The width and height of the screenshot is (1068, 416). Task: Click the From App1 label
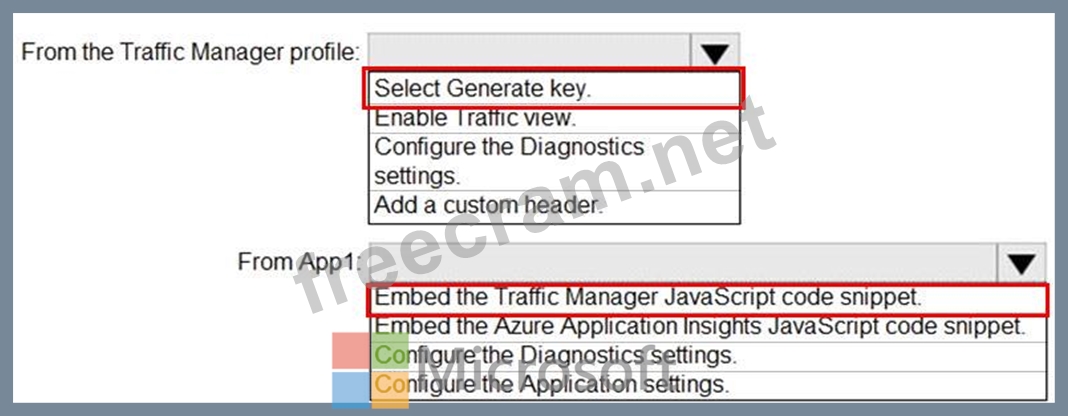tap(299, 262)
